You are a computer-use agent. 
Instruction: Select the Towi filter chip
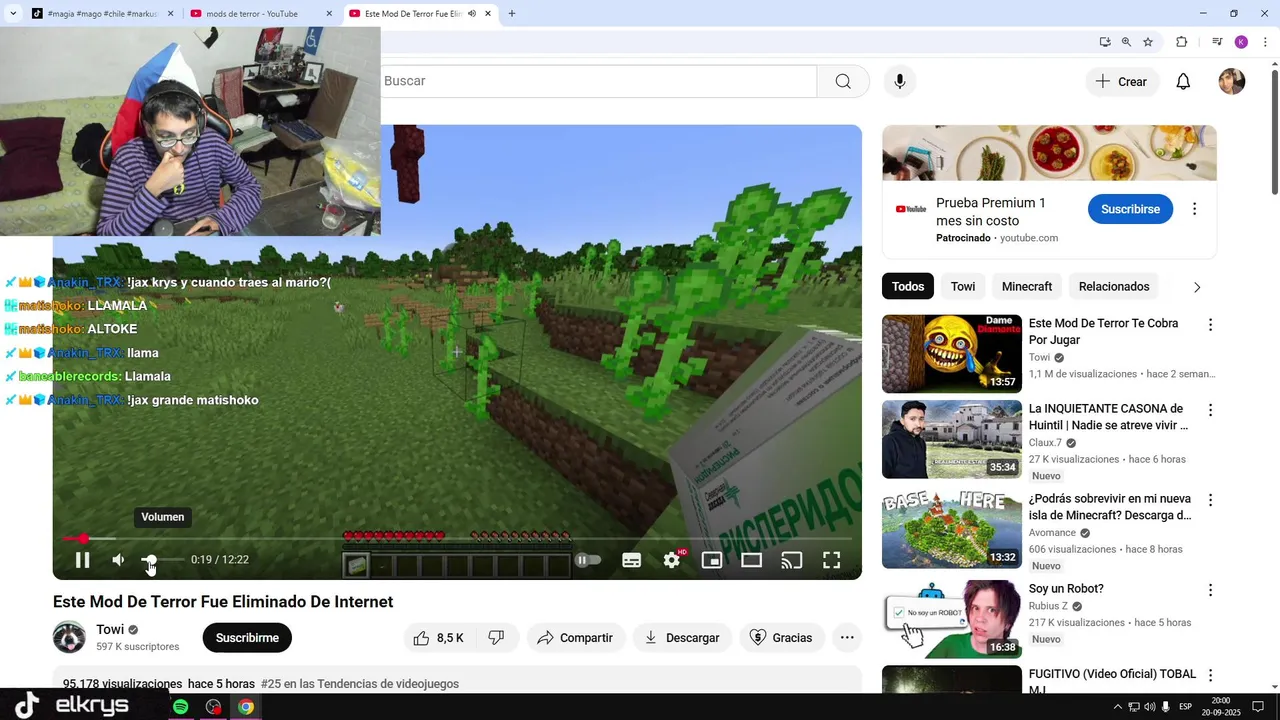coord(963,287)
